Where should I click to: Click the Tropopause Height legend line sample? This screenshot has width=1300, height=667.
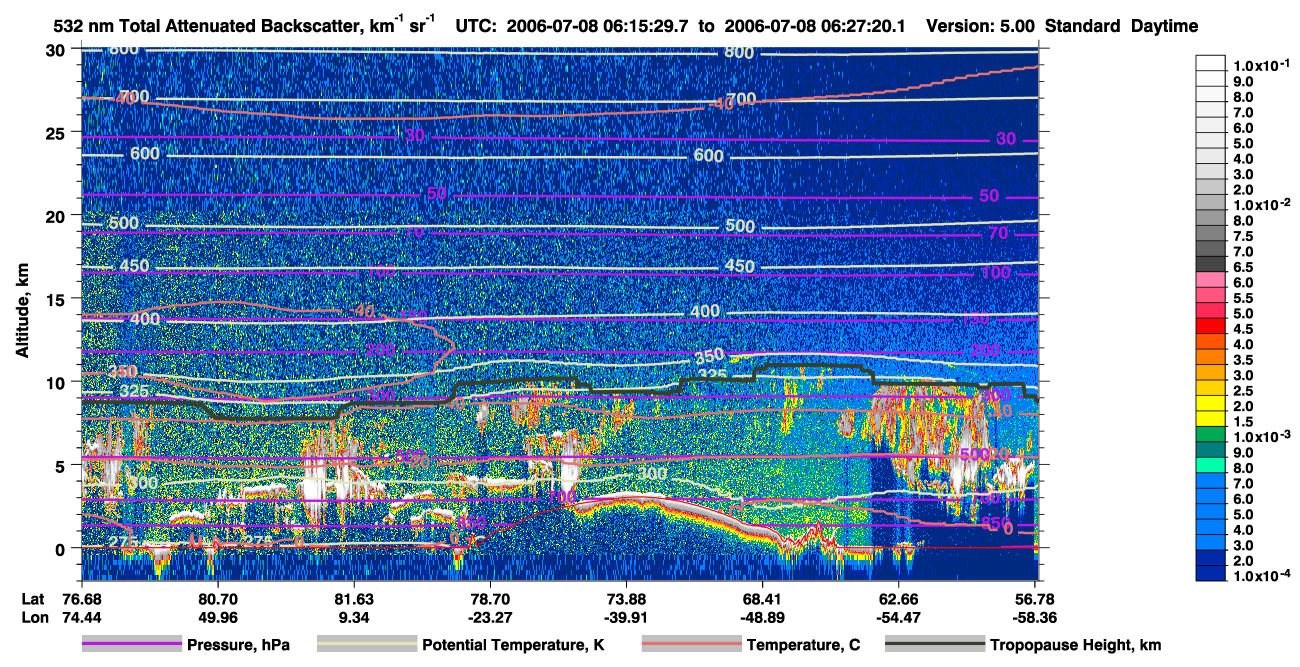pyautogui.click(x=935, y=645)
